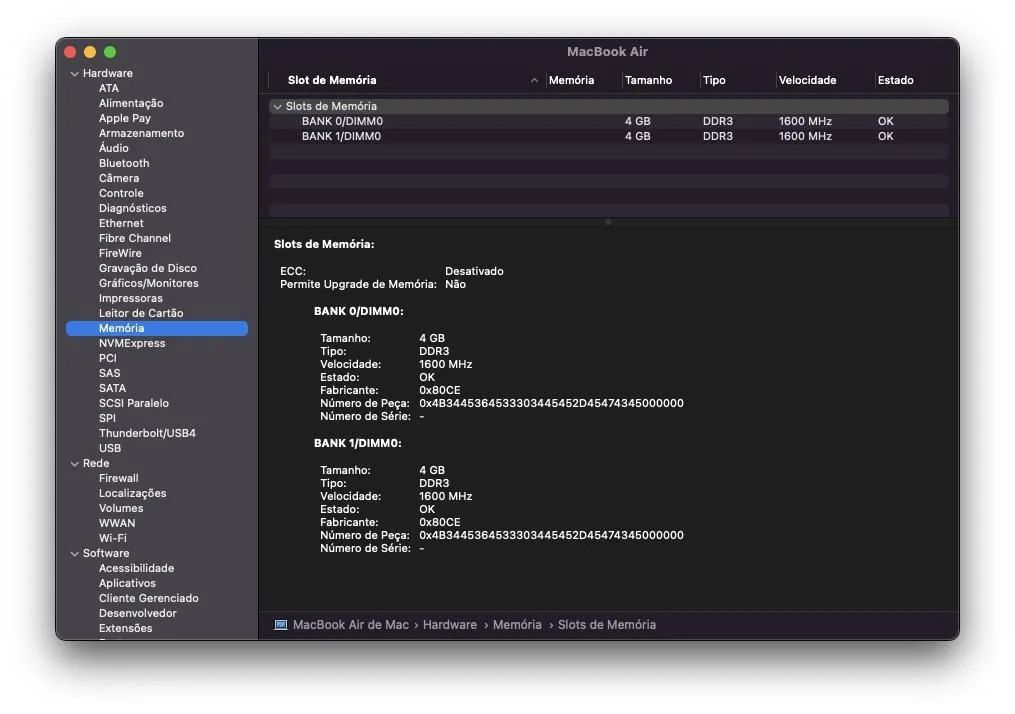The height and width of the screenshot is (714, 1015).
Task: Open Leitor de Cartão section
Action: [140, 313]
